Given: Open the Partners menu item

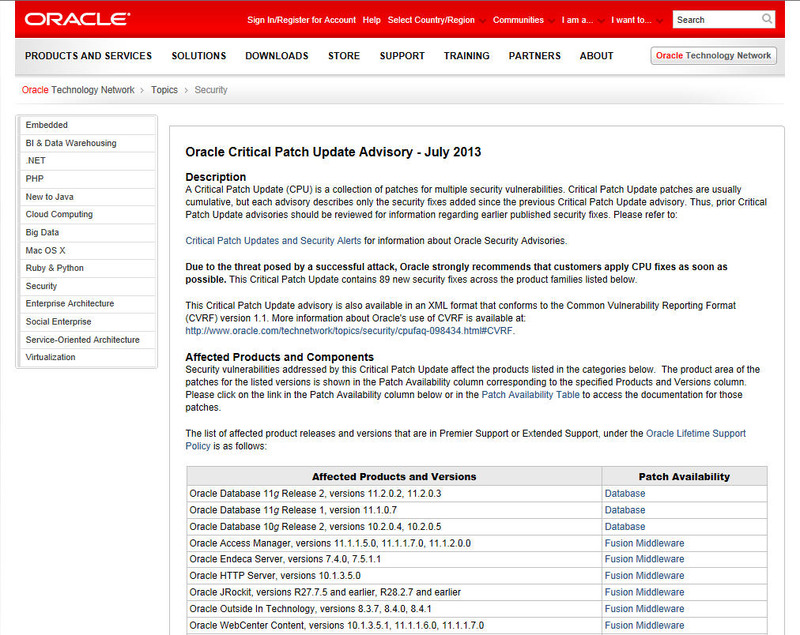Looking at the screenshot, I should 534,56.
